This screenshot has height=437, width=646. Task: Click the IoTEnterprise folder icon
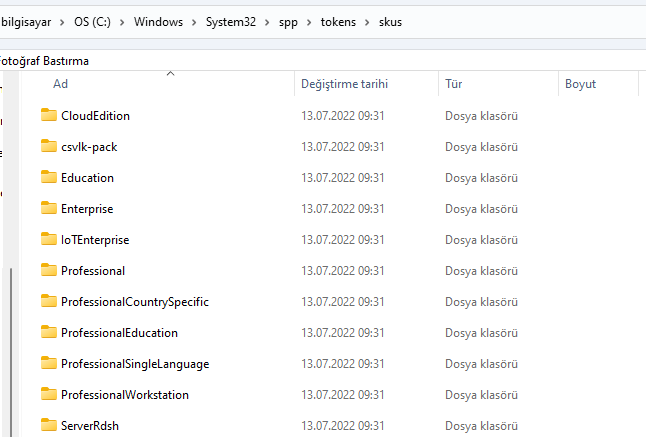pos(49,239)
